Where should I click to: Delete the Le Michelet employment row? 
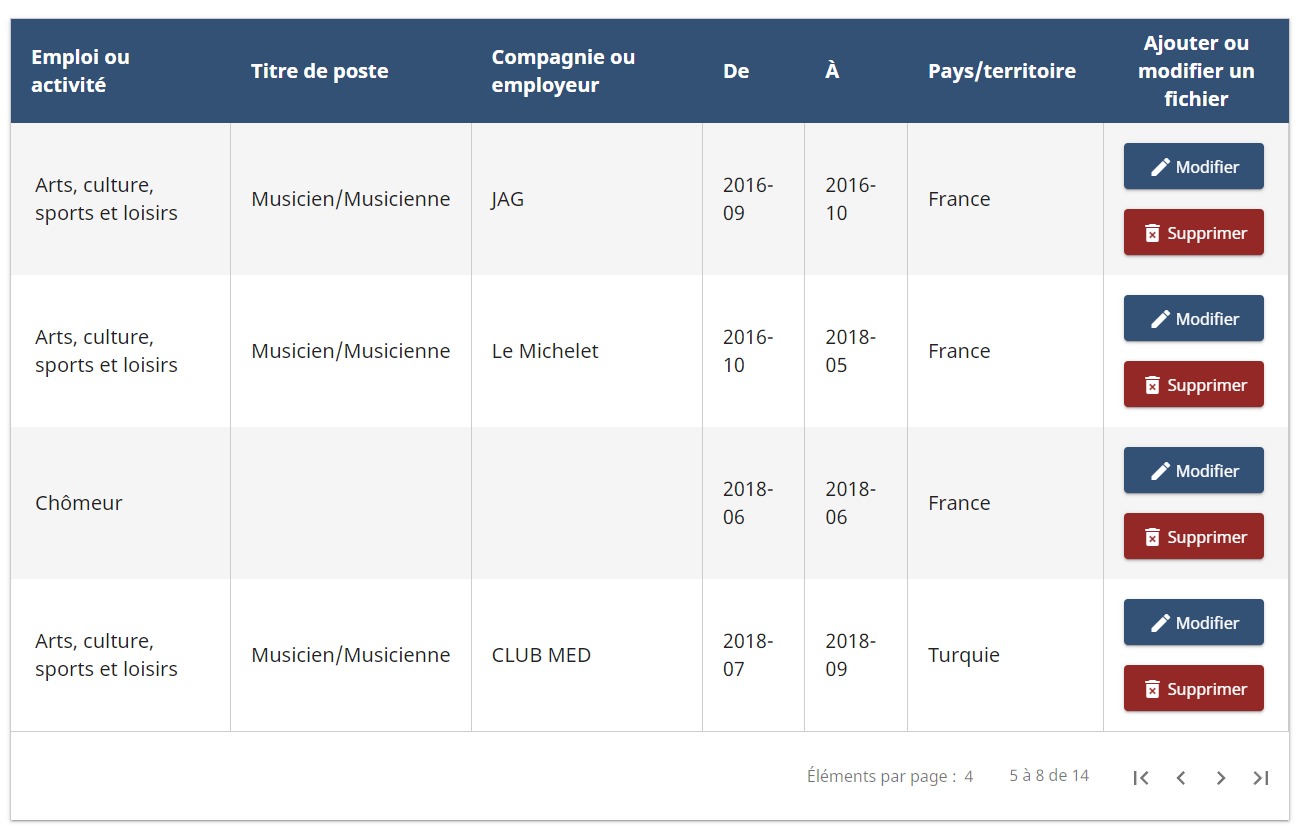tap(1194, 384)
